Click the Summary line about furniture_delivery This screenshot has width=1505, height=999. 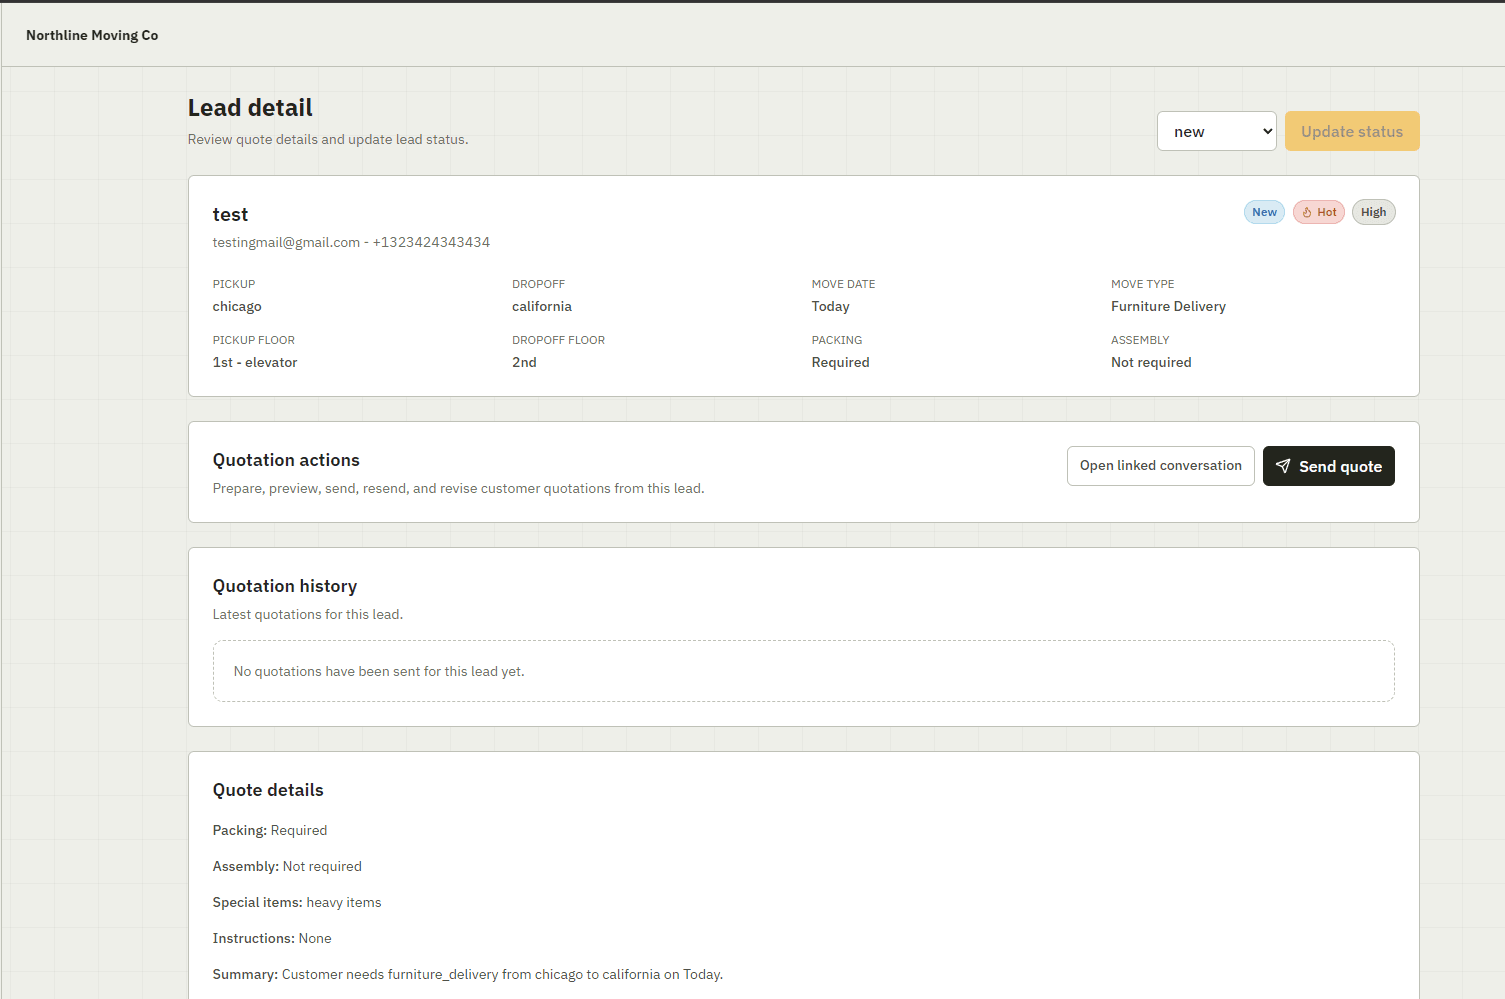(x=468, y=974)
